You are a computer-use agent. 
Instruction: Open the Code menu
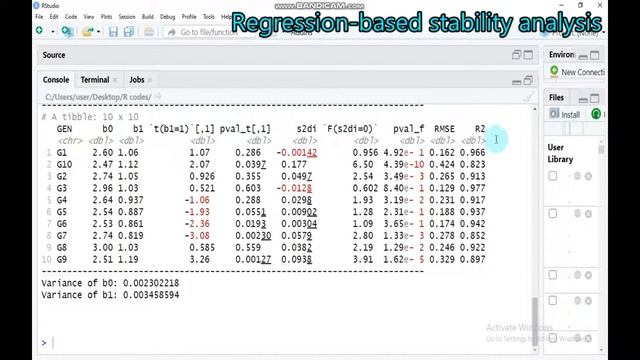point(71,17)
